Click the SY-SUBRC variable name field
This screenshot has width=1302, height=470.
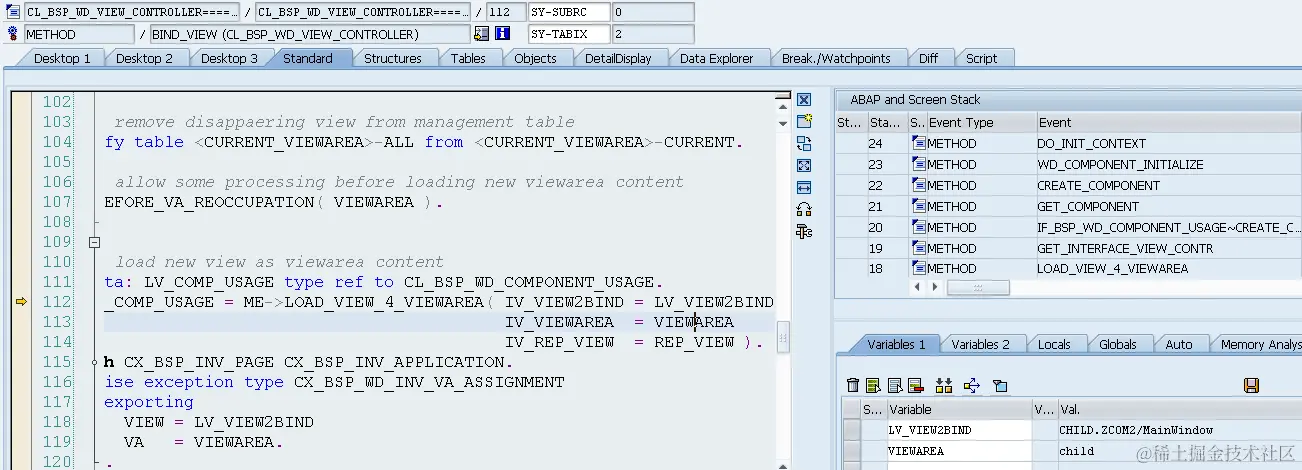tap(568, 12)
